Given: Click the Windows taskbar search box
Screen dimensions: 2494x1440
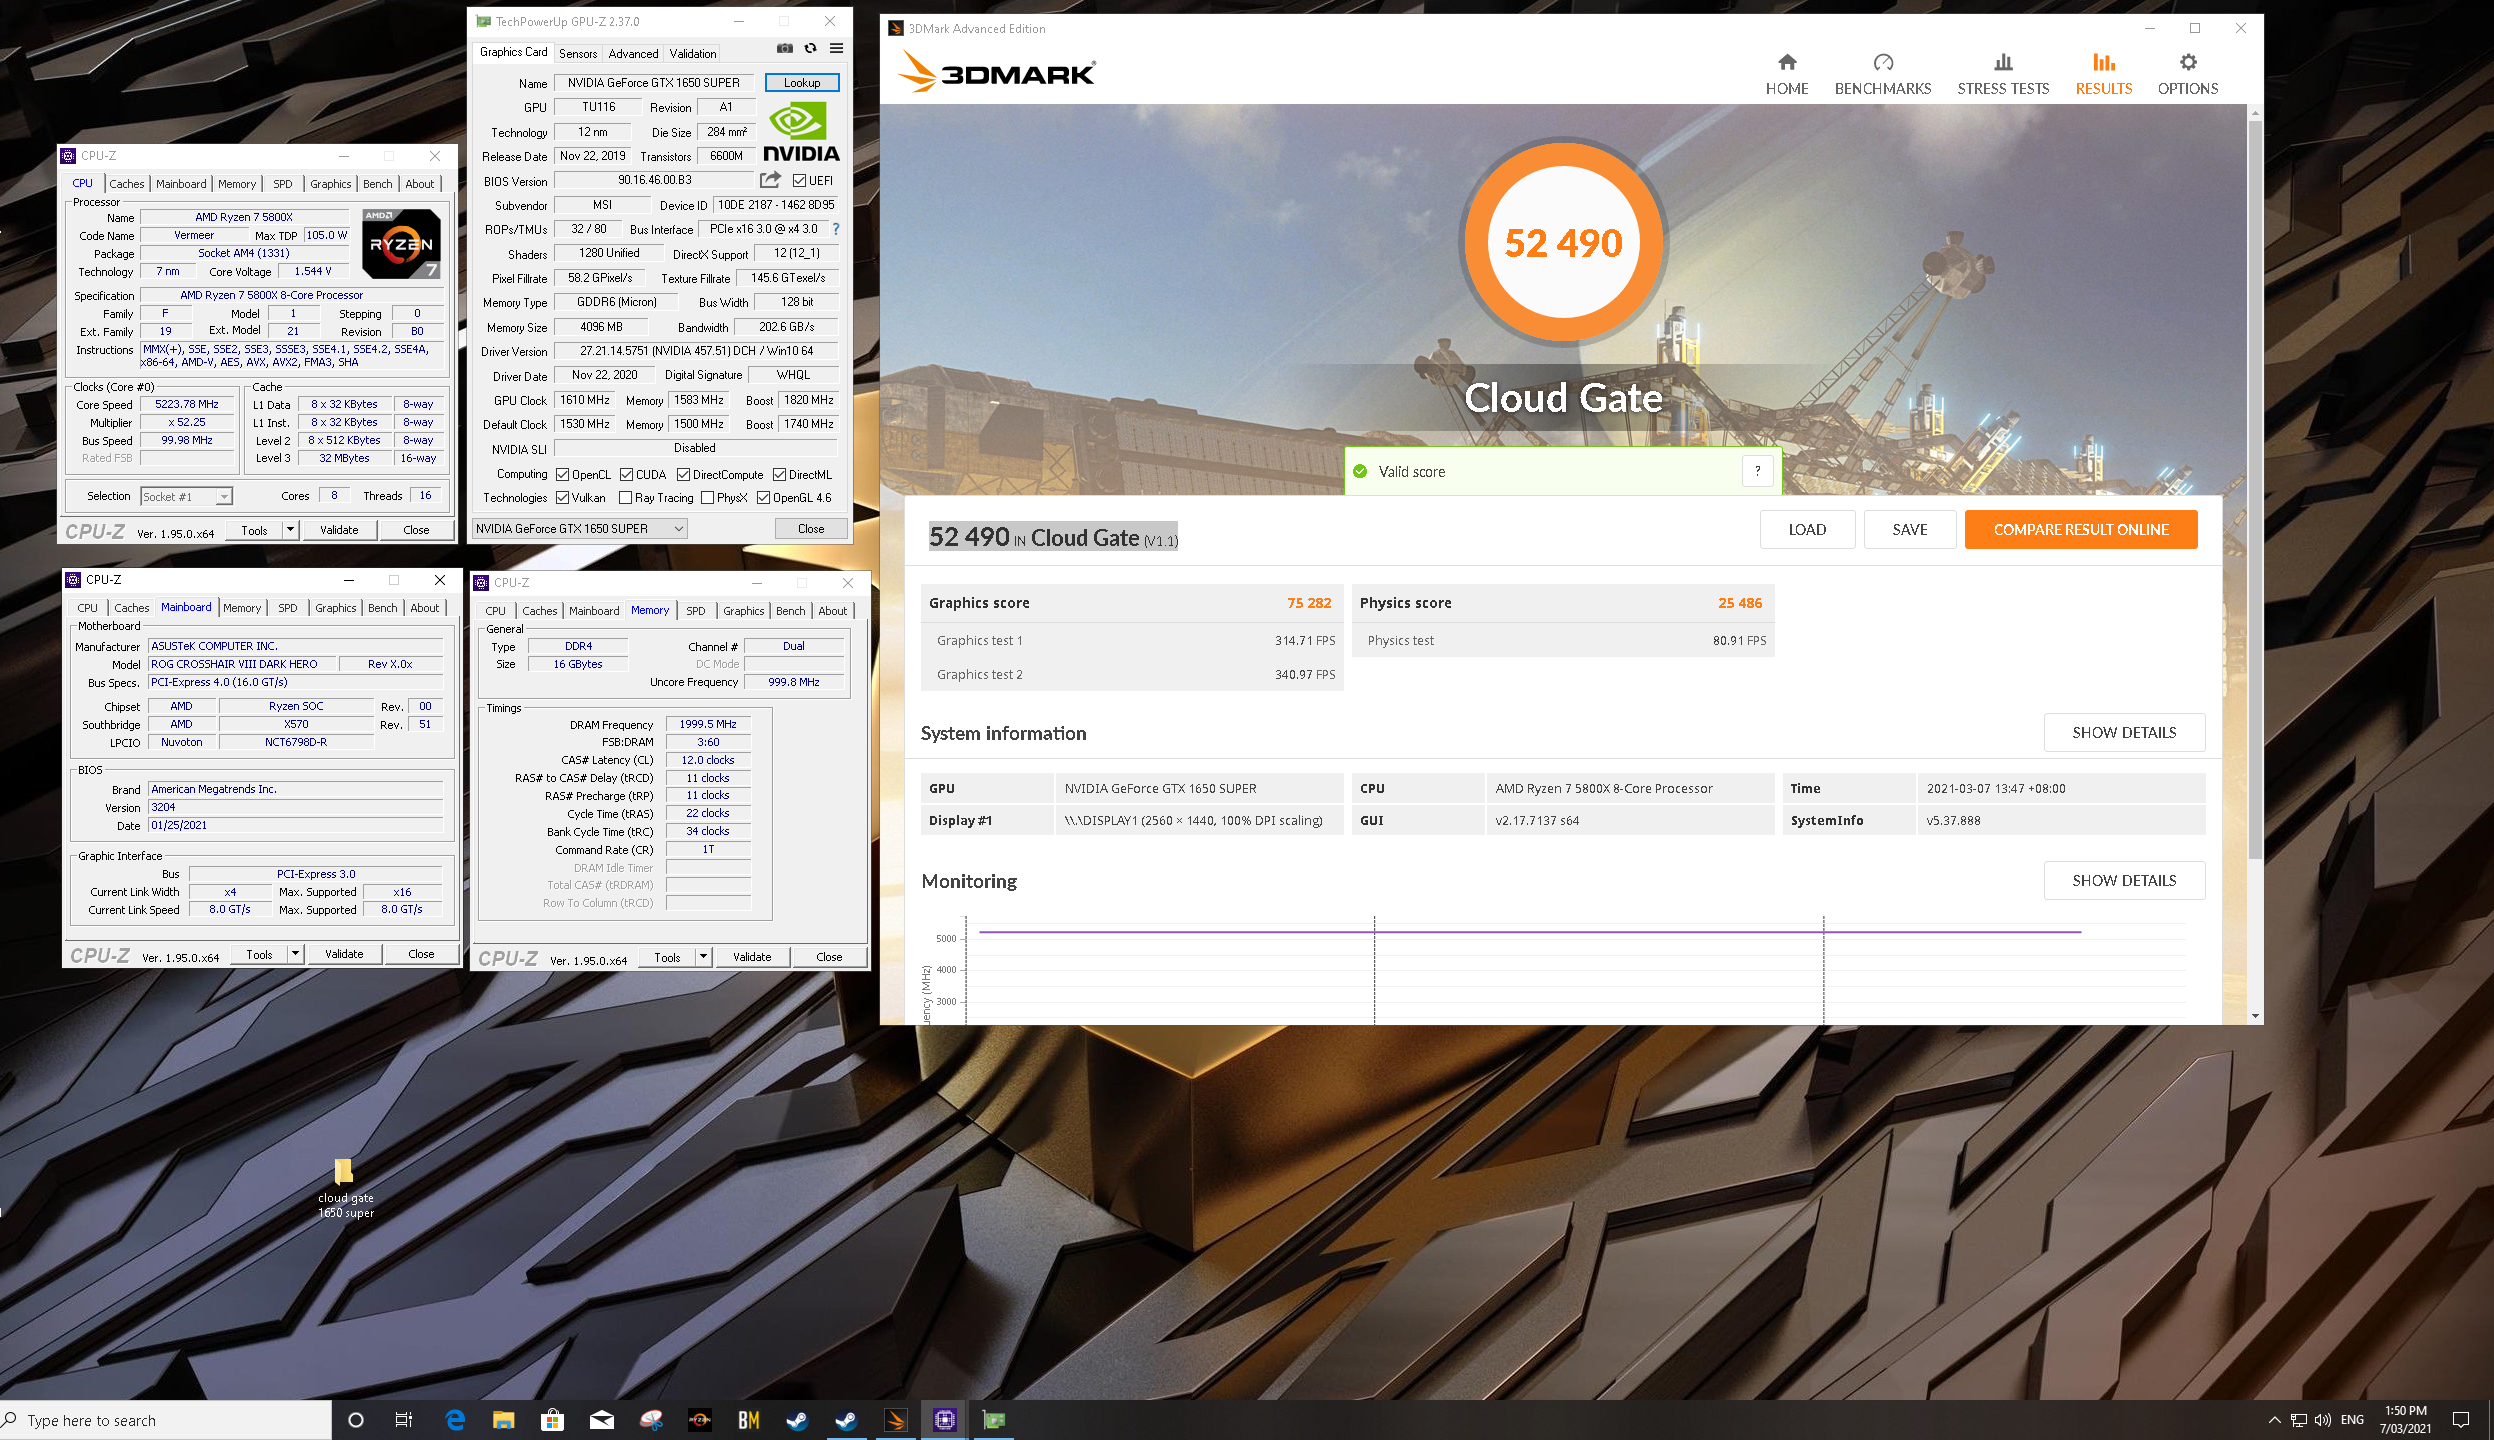Looking at the screenshot, I should (166, 1421).
